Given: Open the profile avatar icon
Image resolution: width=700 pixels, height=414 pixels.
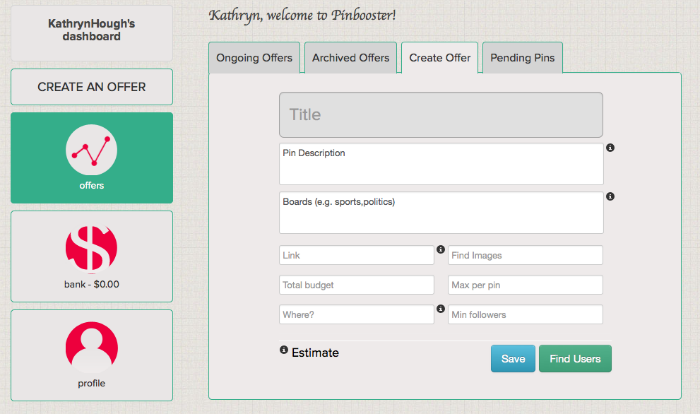Looking at the screenshot, I should [x=92, y=347].
